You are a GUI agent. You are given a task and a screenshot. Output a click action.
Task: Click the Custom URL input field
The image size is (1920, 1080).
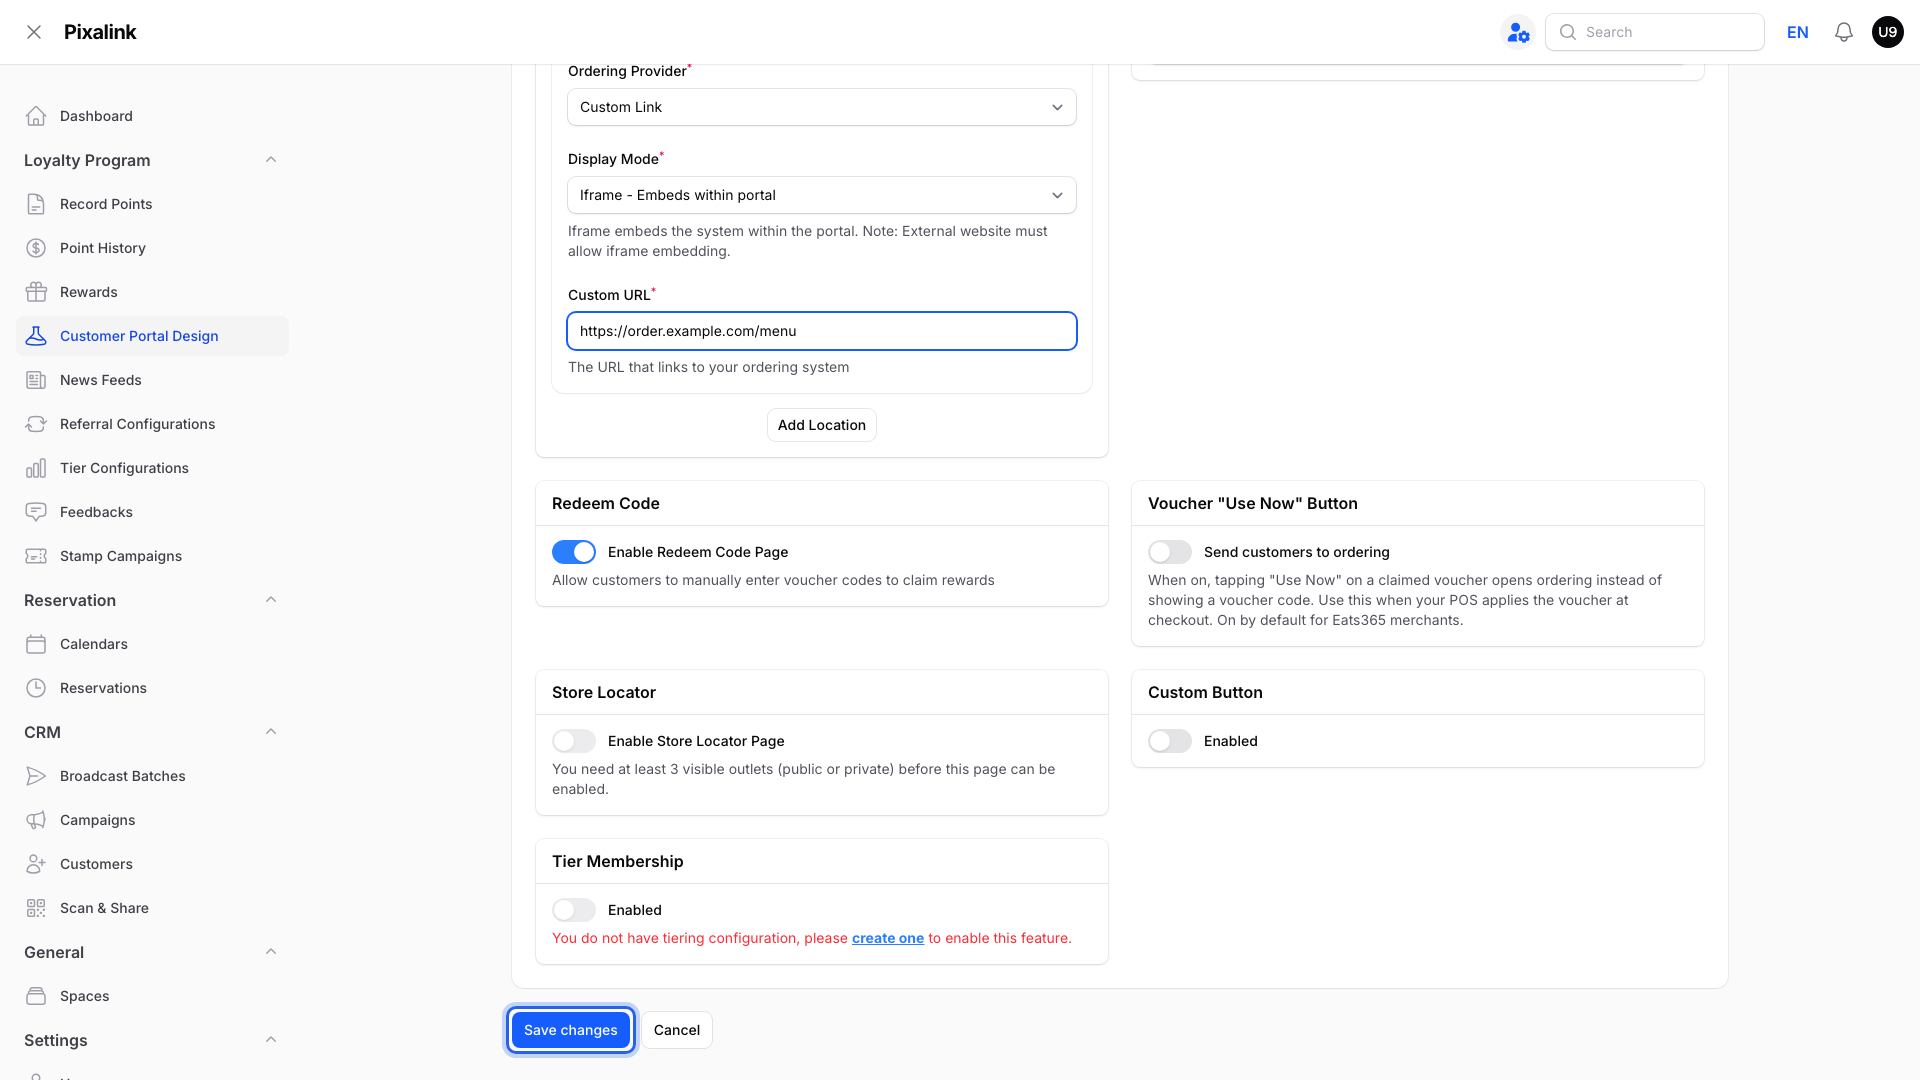pos(822,331)
